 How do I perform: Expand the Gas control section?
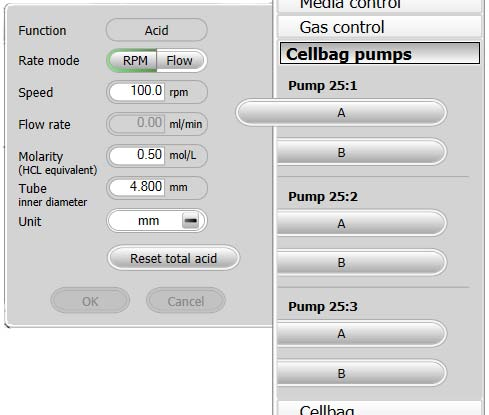[379, 27]
